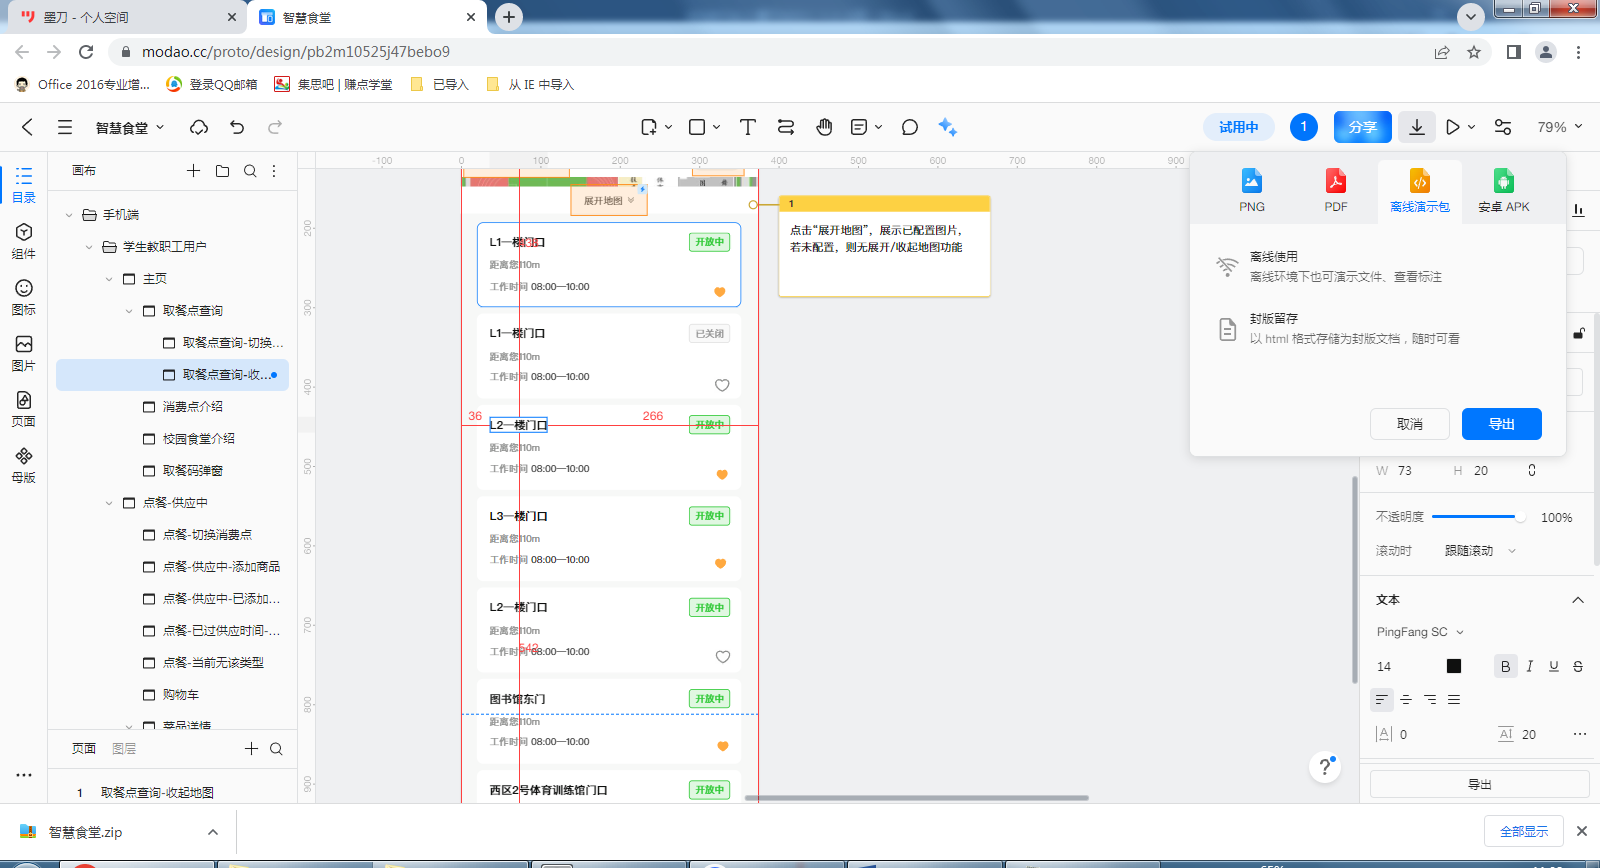Click the download export icon
Screen dimensions: 1600x868
coord(1417,127)
